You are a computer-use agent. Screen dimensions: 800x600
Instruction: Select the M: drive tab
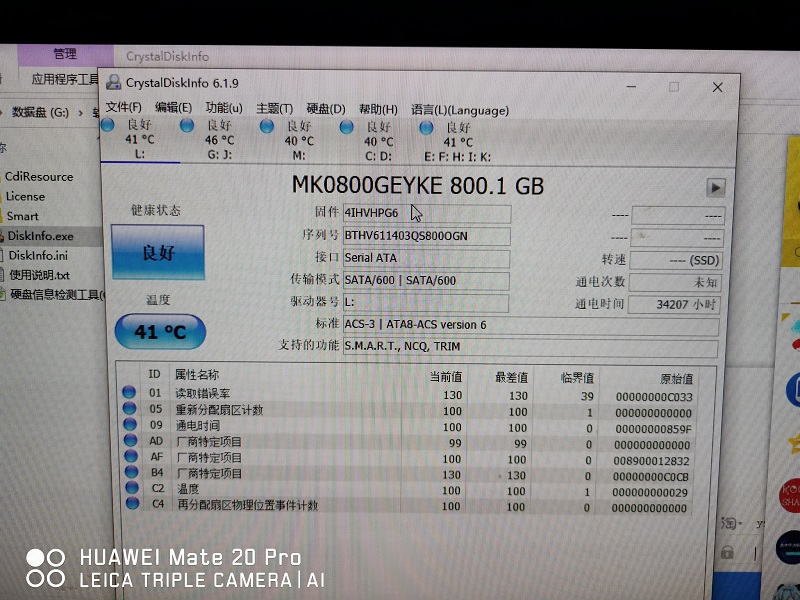click(x=299, y=140)
